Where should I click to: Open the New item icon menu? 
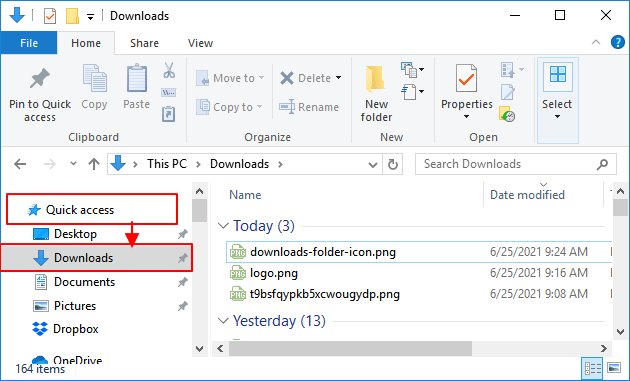pyautogui.click(x=413, y=70)
